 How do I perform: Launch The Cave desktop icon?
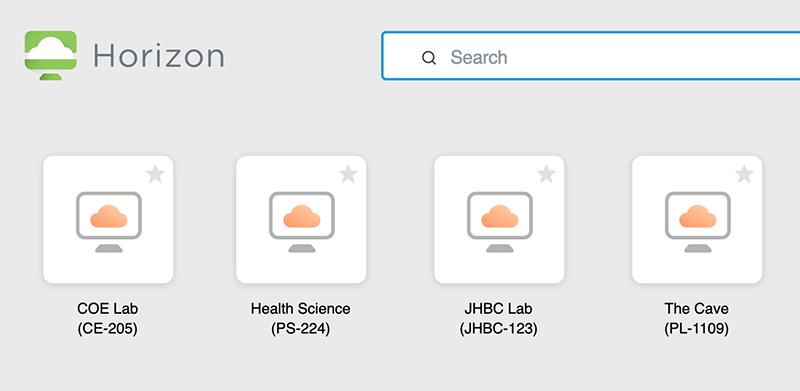tap(697, 222)
